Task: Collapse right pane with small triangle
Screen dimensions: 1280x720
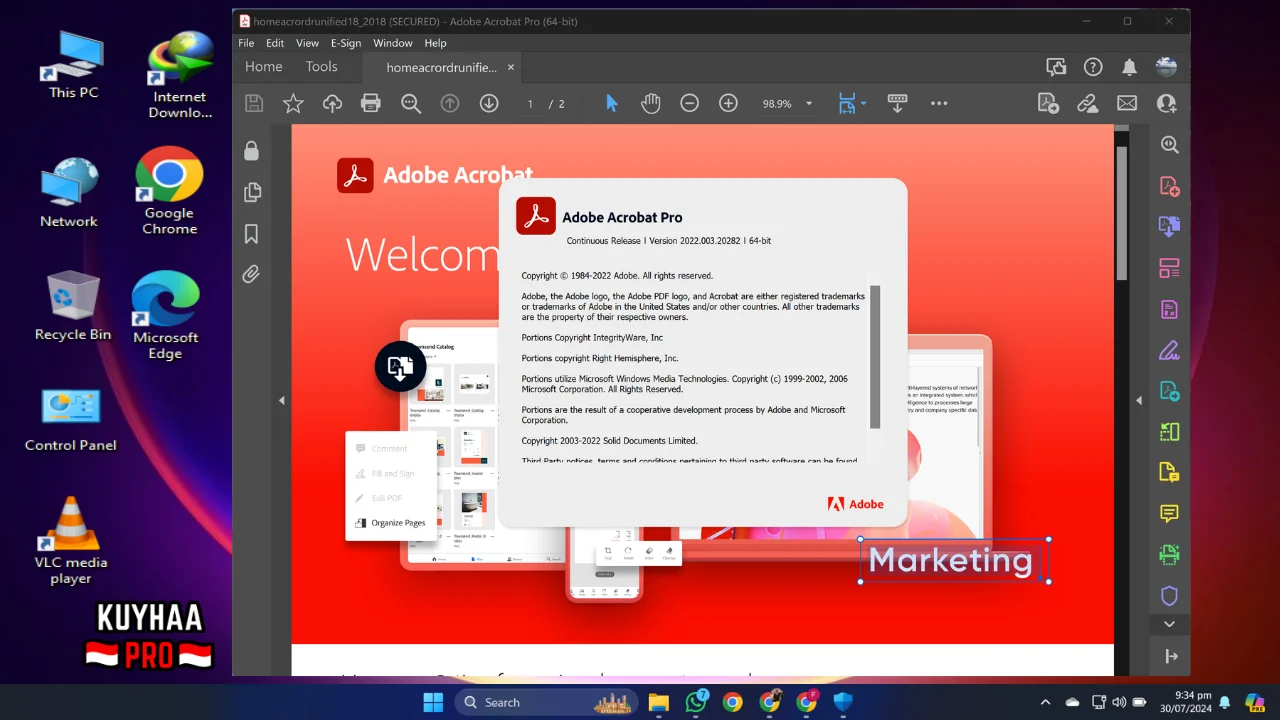Action: pos(1139,400)
